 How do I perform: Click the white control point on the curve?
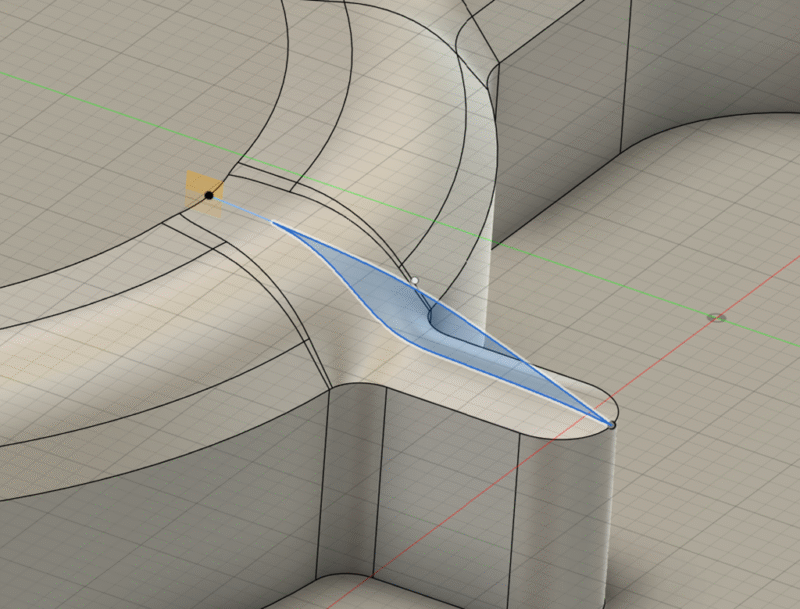(414, 281)
